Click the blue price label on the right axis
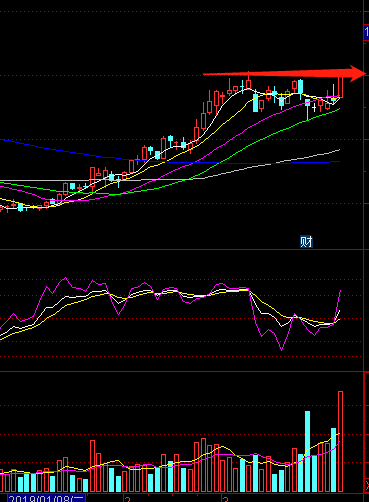369x502 pixels. pyautogui.click(x=366, y=33)
